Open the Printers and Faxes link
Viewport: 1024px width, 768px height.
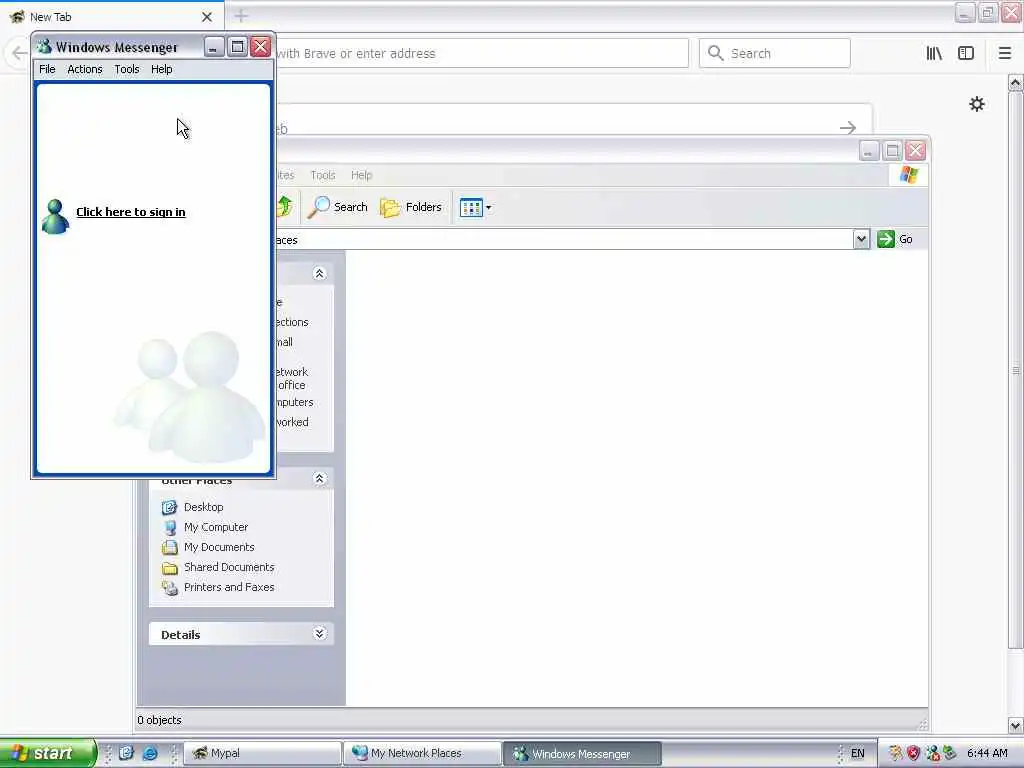point(229,588)
